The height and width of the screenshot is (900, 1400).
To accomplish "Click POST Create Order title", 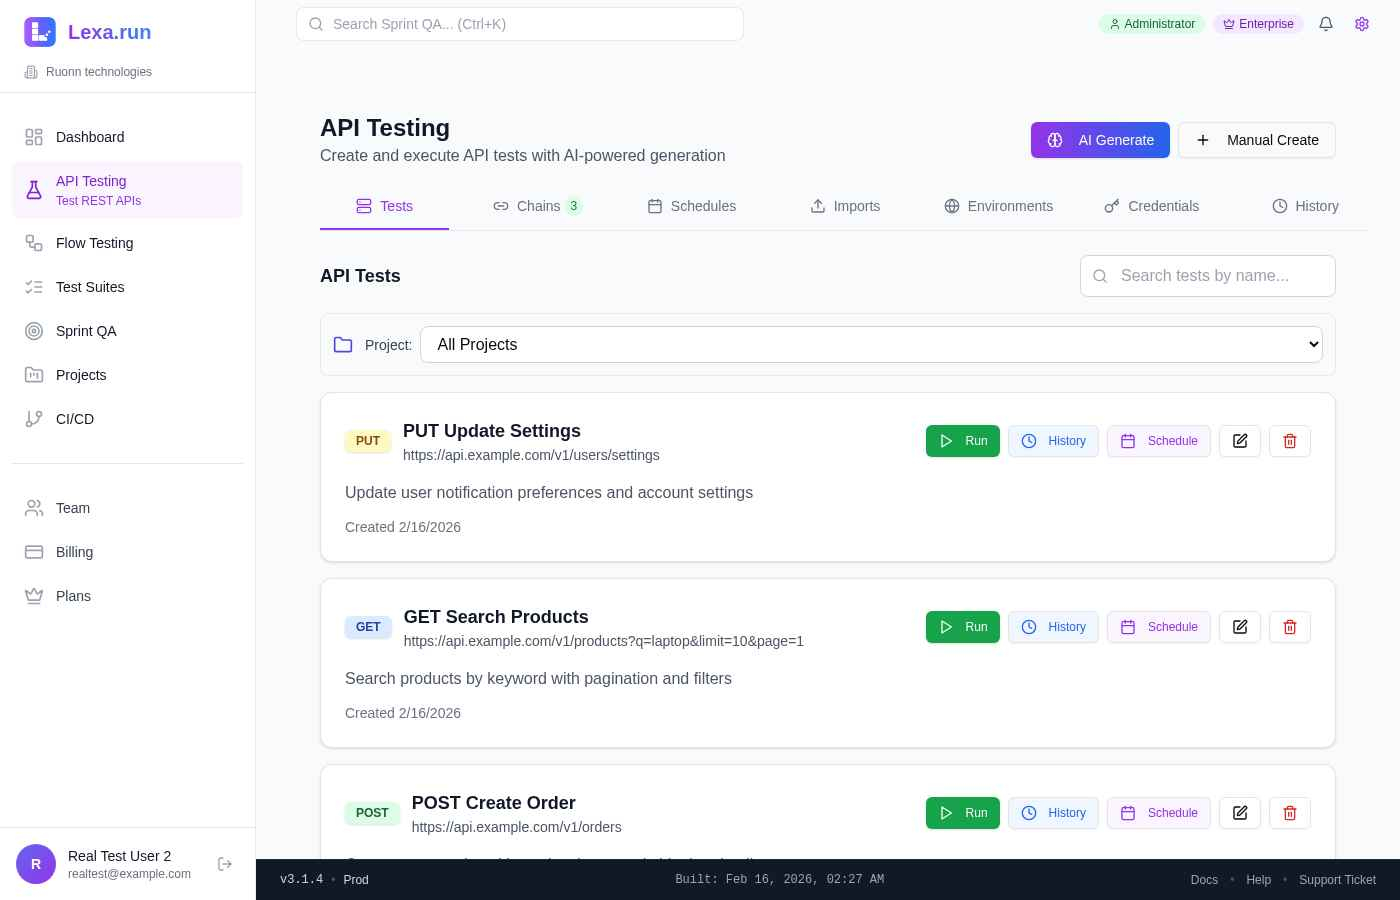I will tap(494, 803).
